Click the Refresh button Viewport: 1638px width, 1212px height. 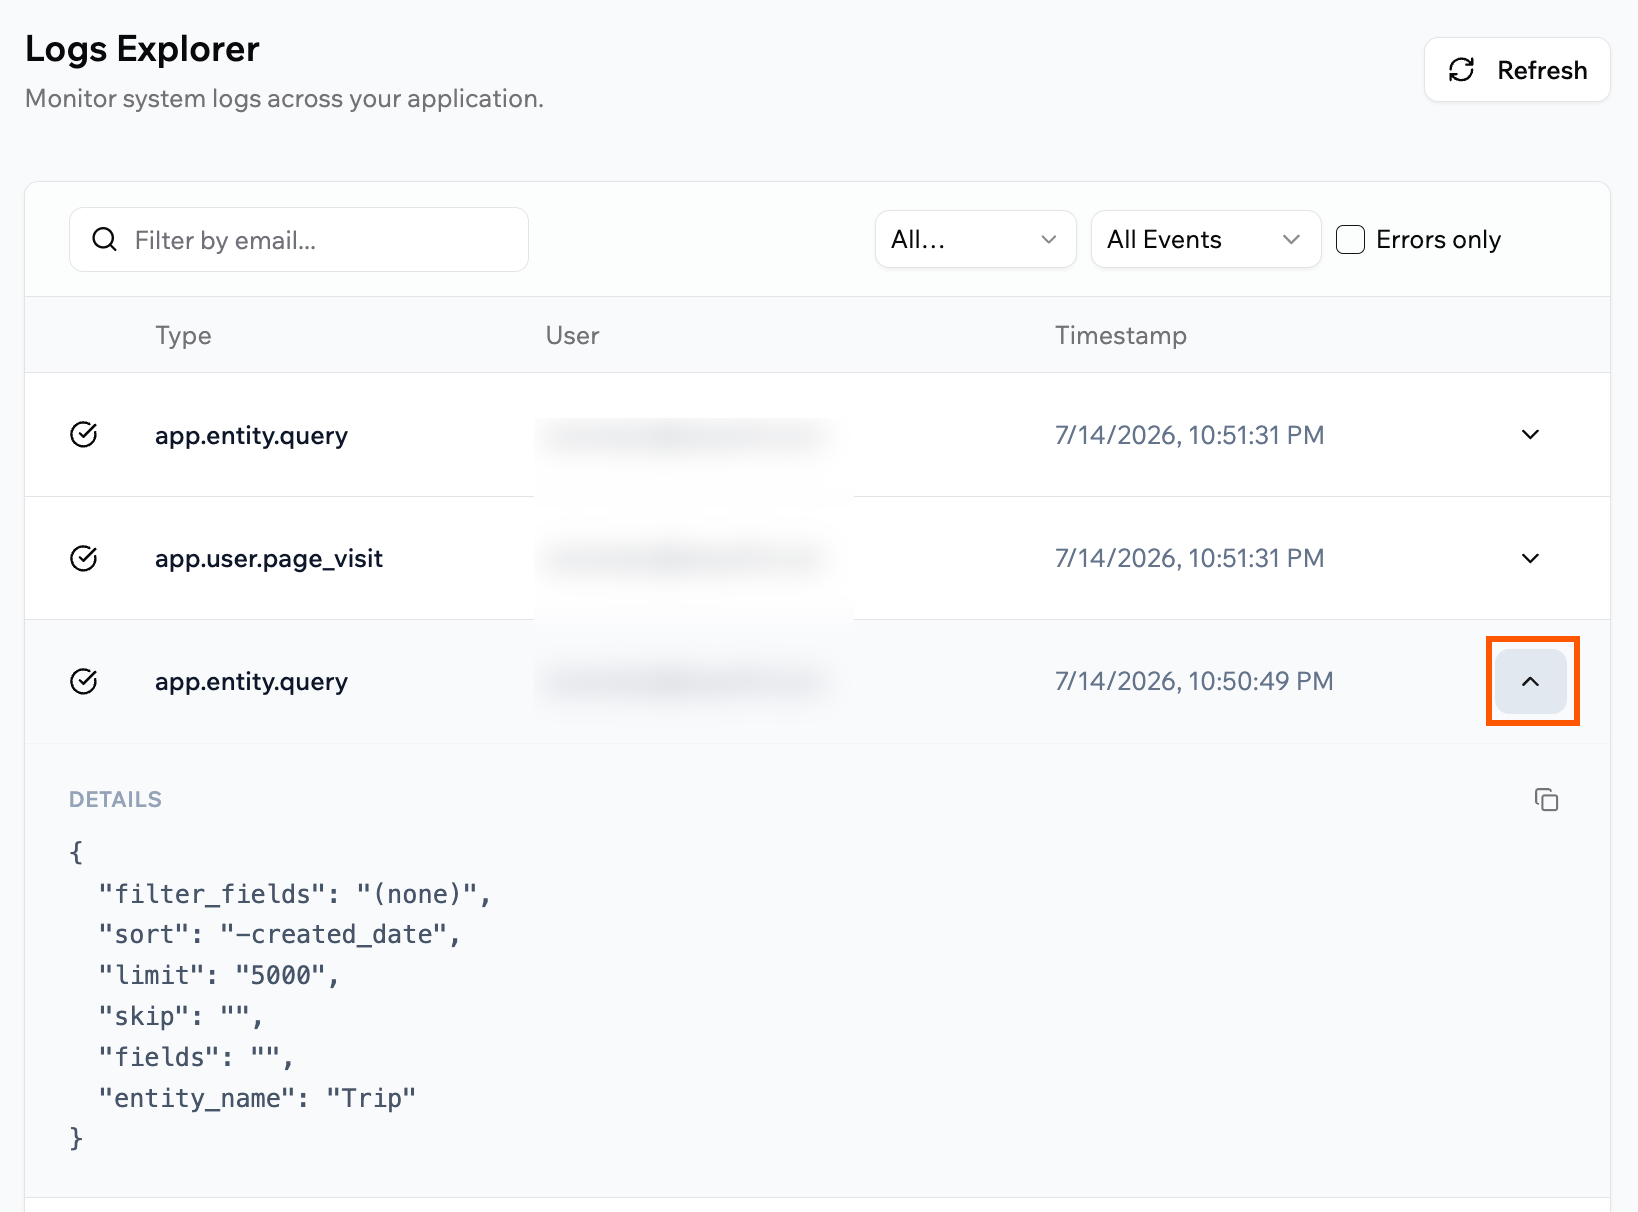(1517, 70)
